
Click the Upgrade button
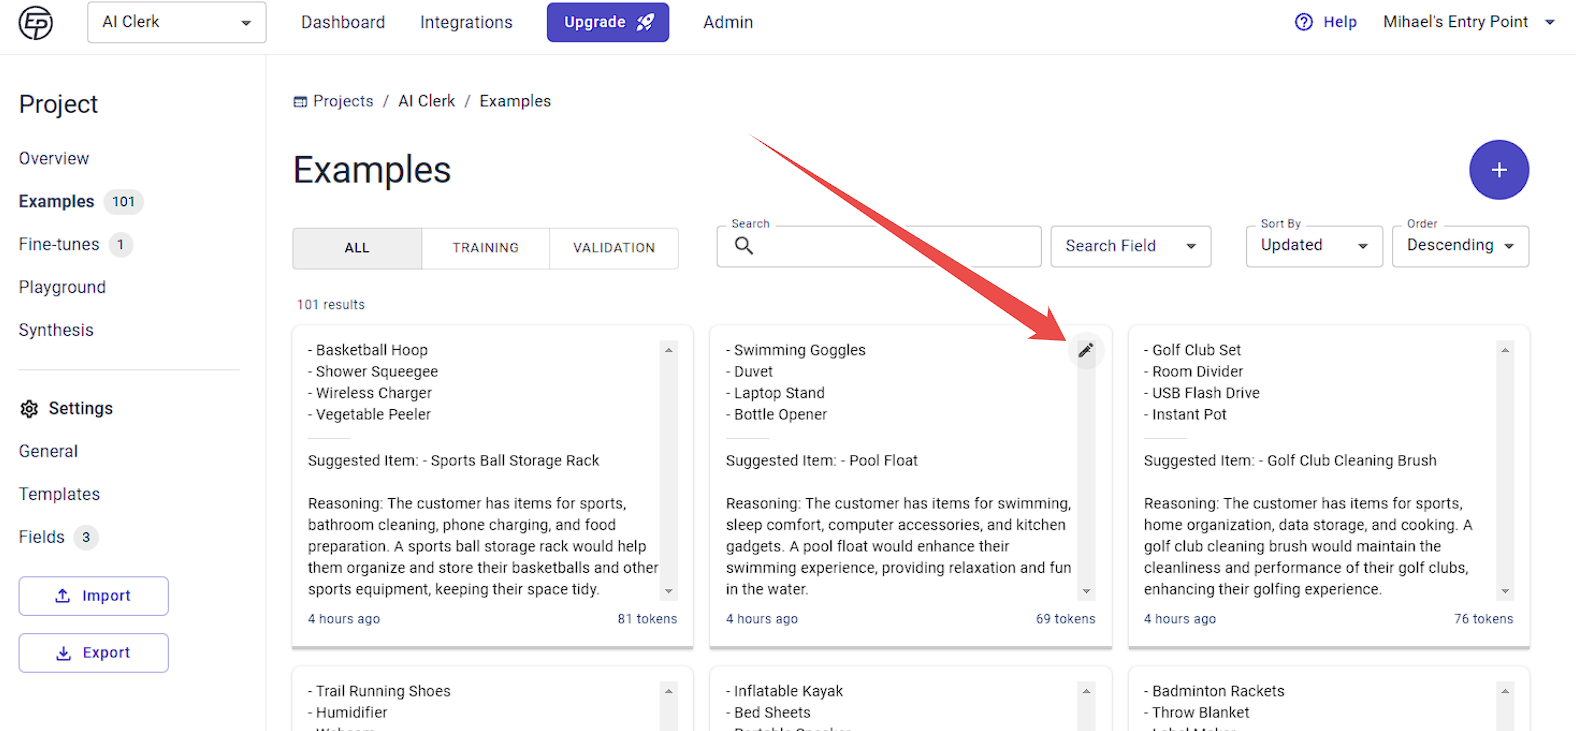(x=608, y=22)
